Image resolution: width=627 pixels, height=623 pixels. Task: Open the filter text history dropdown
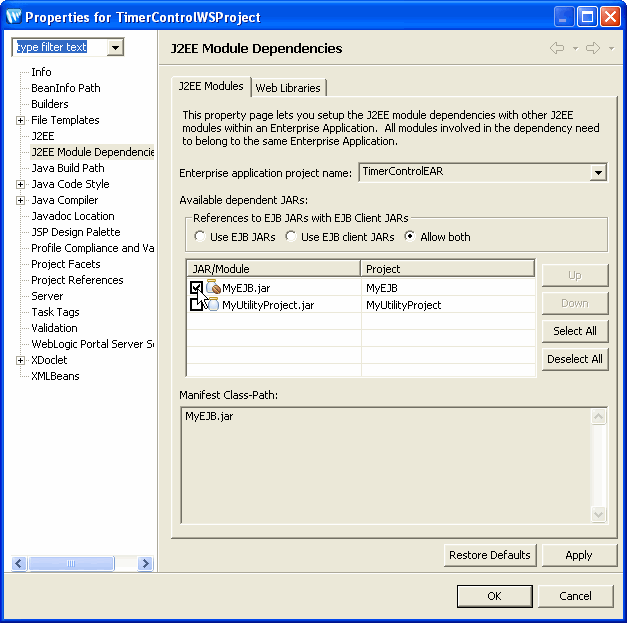pos(116,48)
